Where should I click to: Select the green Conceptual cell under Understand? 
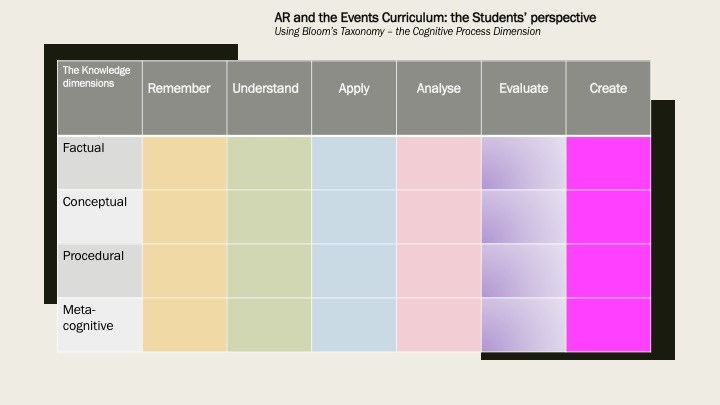tap(269, 216)
